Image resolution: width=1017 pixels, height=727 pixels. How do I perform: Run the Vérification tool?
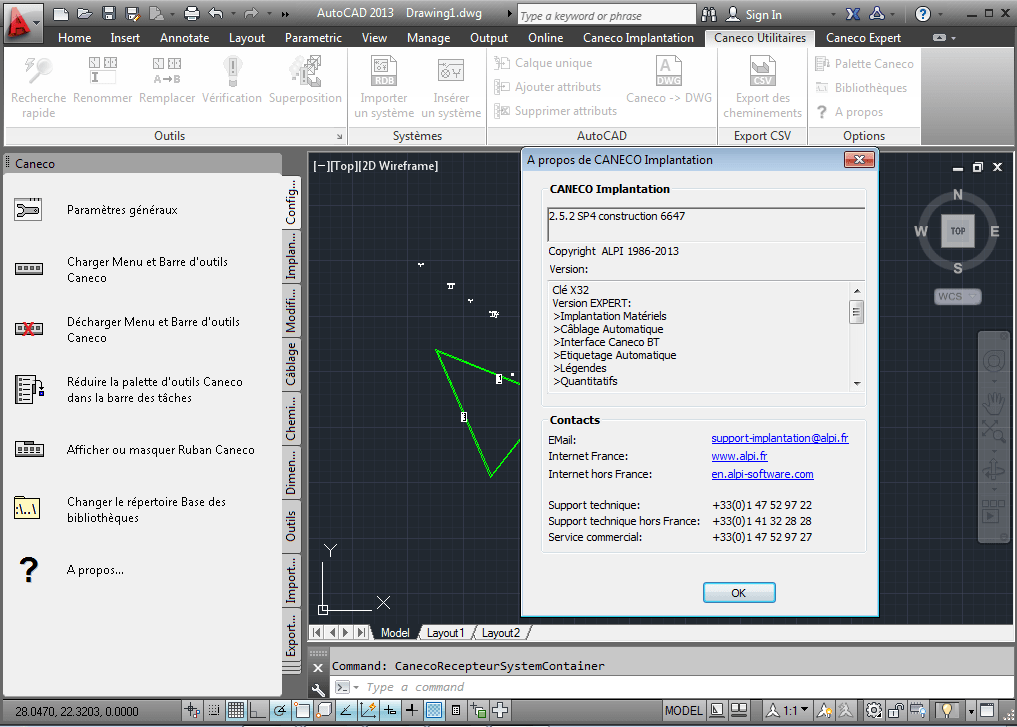tap(232, 81)
